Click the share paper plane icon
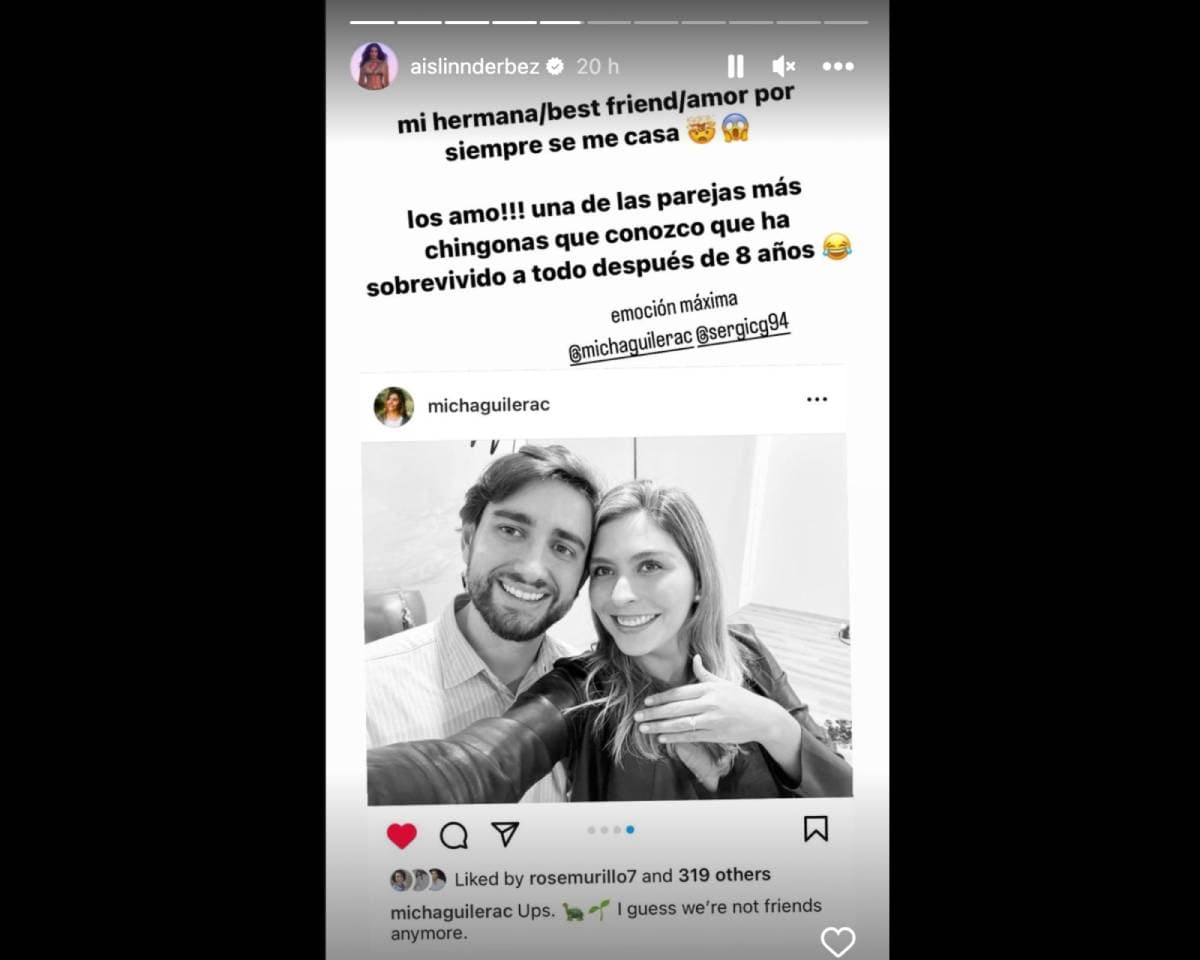1200x960 pixels. 506,834
